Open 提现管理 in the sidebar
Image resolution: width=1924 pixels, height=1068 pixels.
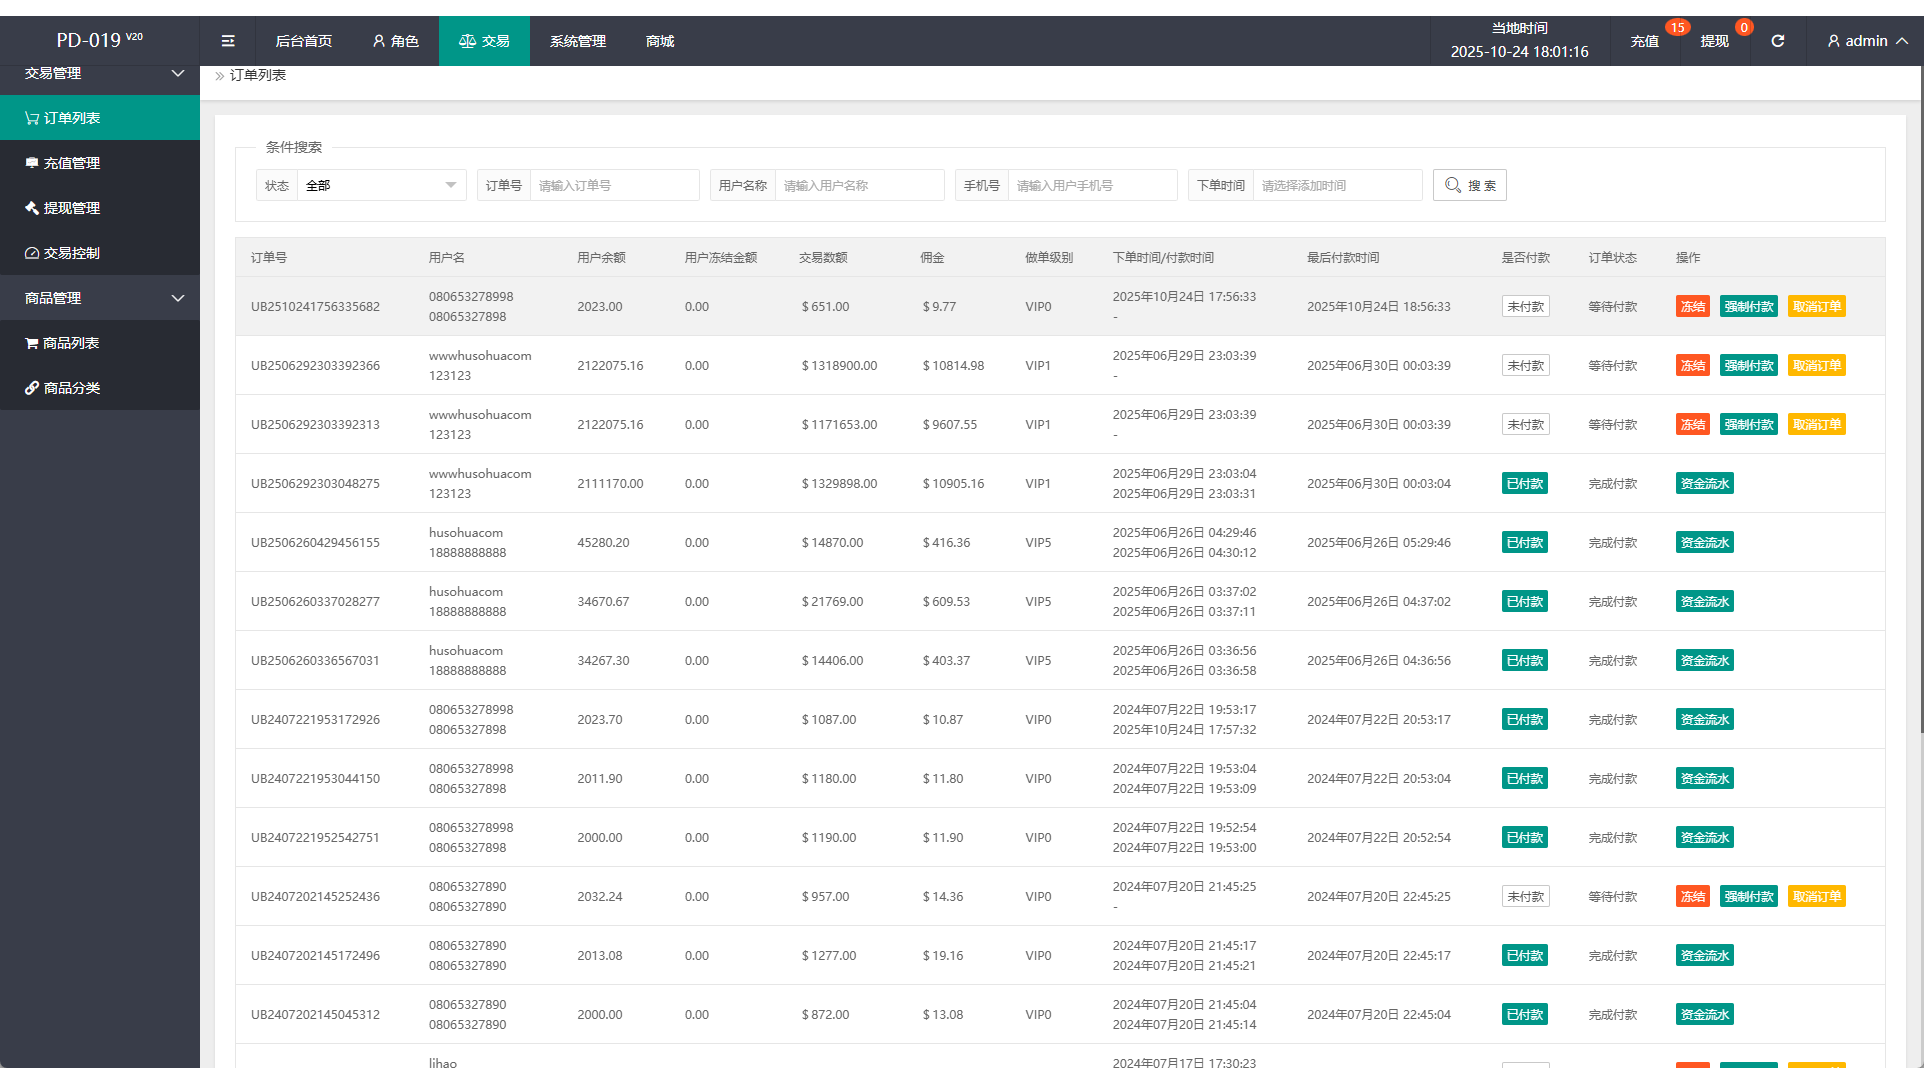[72, 208]
